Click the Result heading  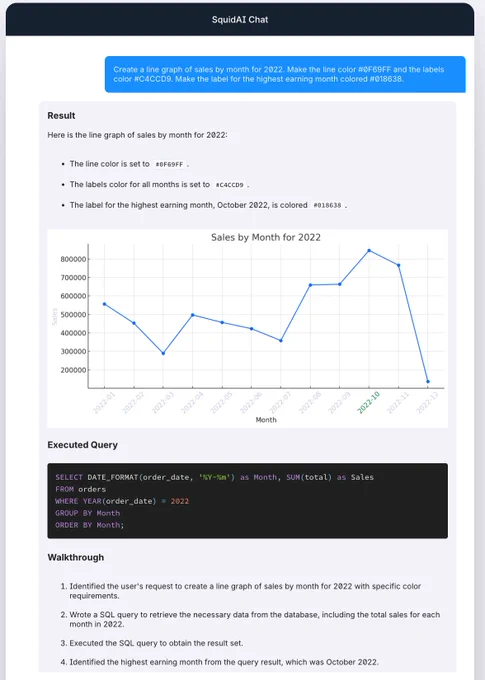point(61,116)
